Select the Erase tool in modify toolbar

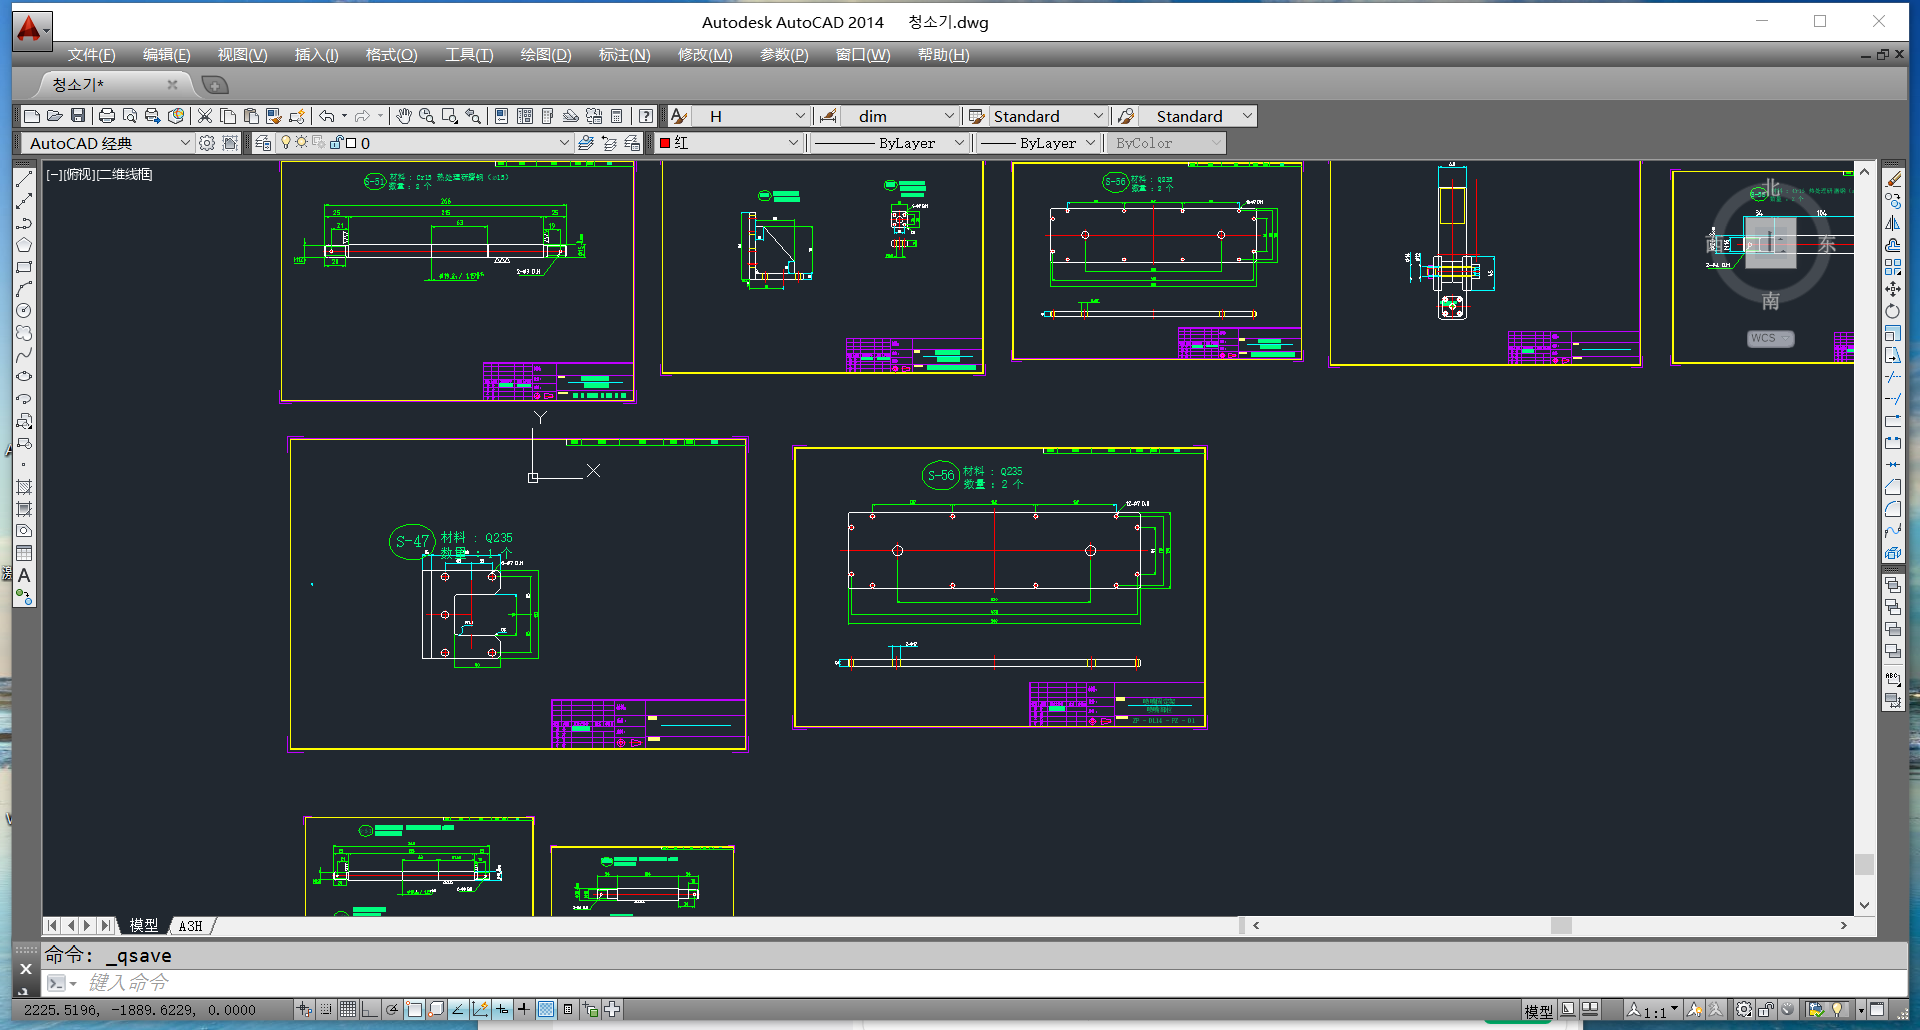point(1893,179)
